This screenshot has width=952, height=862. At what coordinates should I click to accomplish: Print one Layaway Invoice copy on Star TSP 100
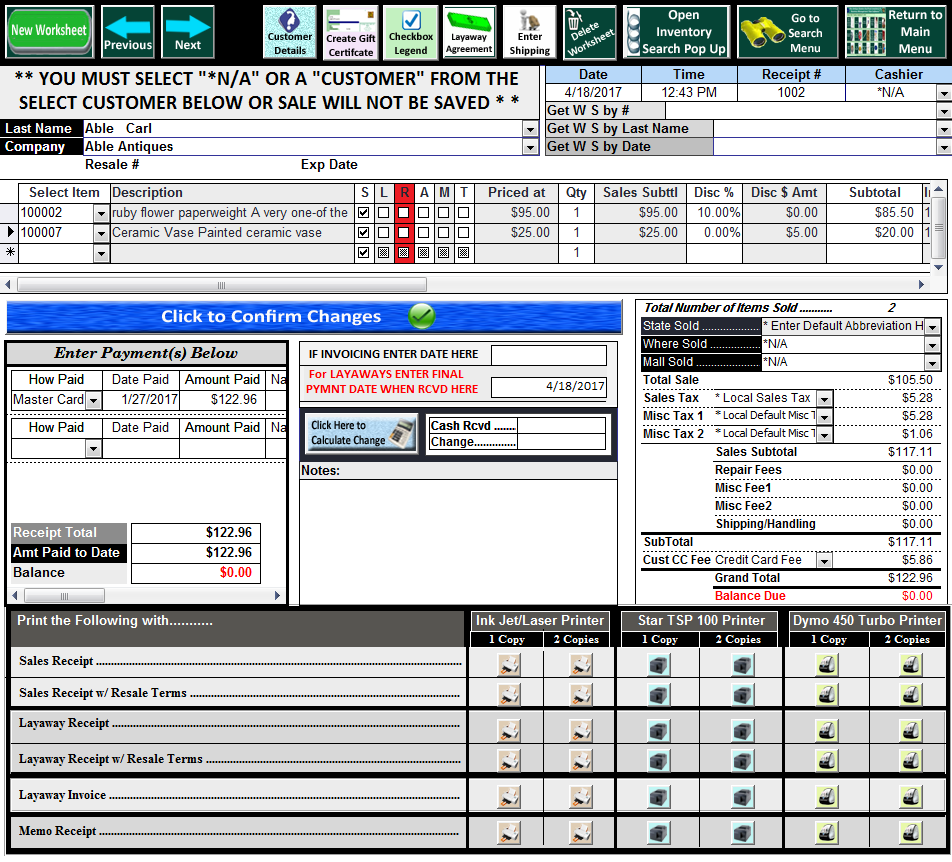(658, 798)
